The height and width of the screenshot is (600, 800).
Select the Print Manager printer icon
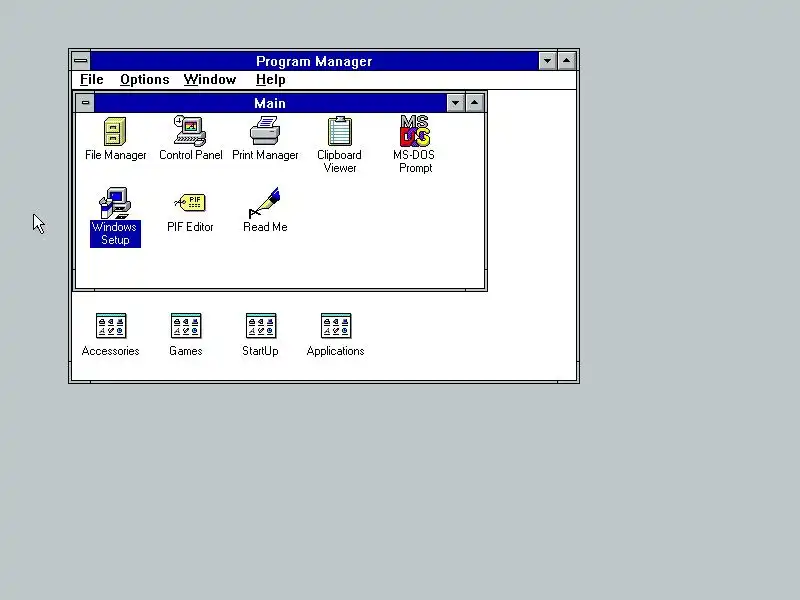[265, 131]
